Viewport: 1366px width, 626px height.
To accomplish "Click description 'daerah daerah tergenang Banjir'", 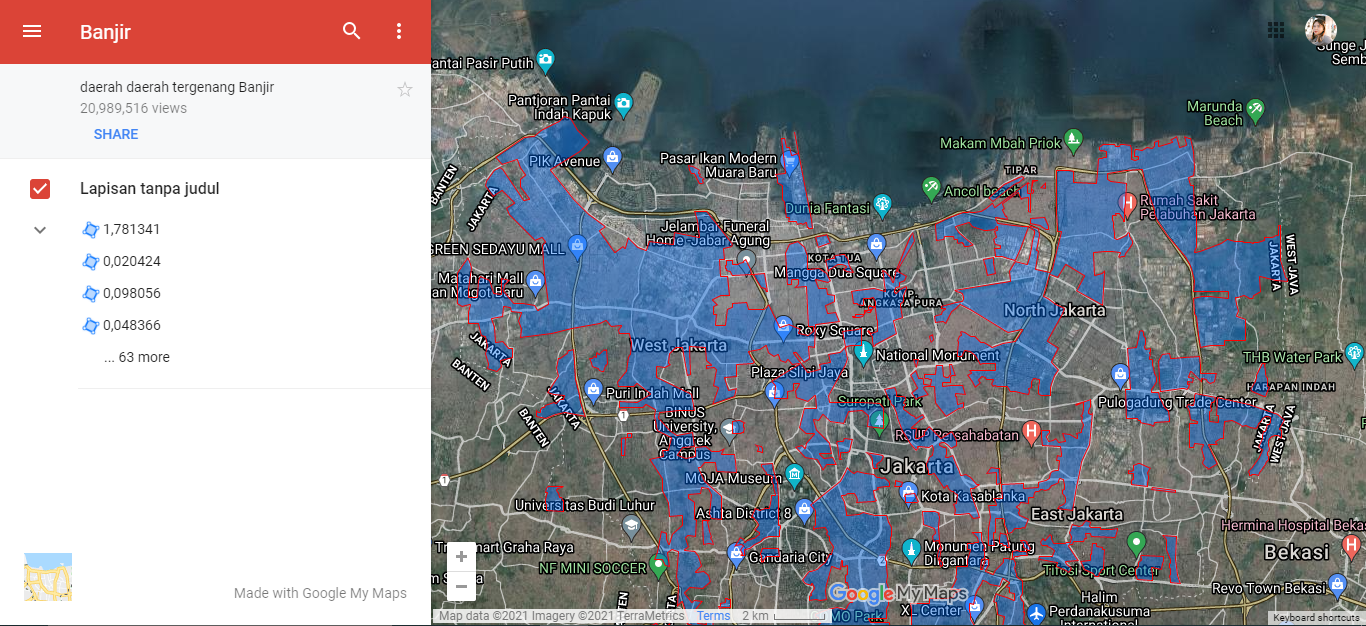I will click(177, 87).
